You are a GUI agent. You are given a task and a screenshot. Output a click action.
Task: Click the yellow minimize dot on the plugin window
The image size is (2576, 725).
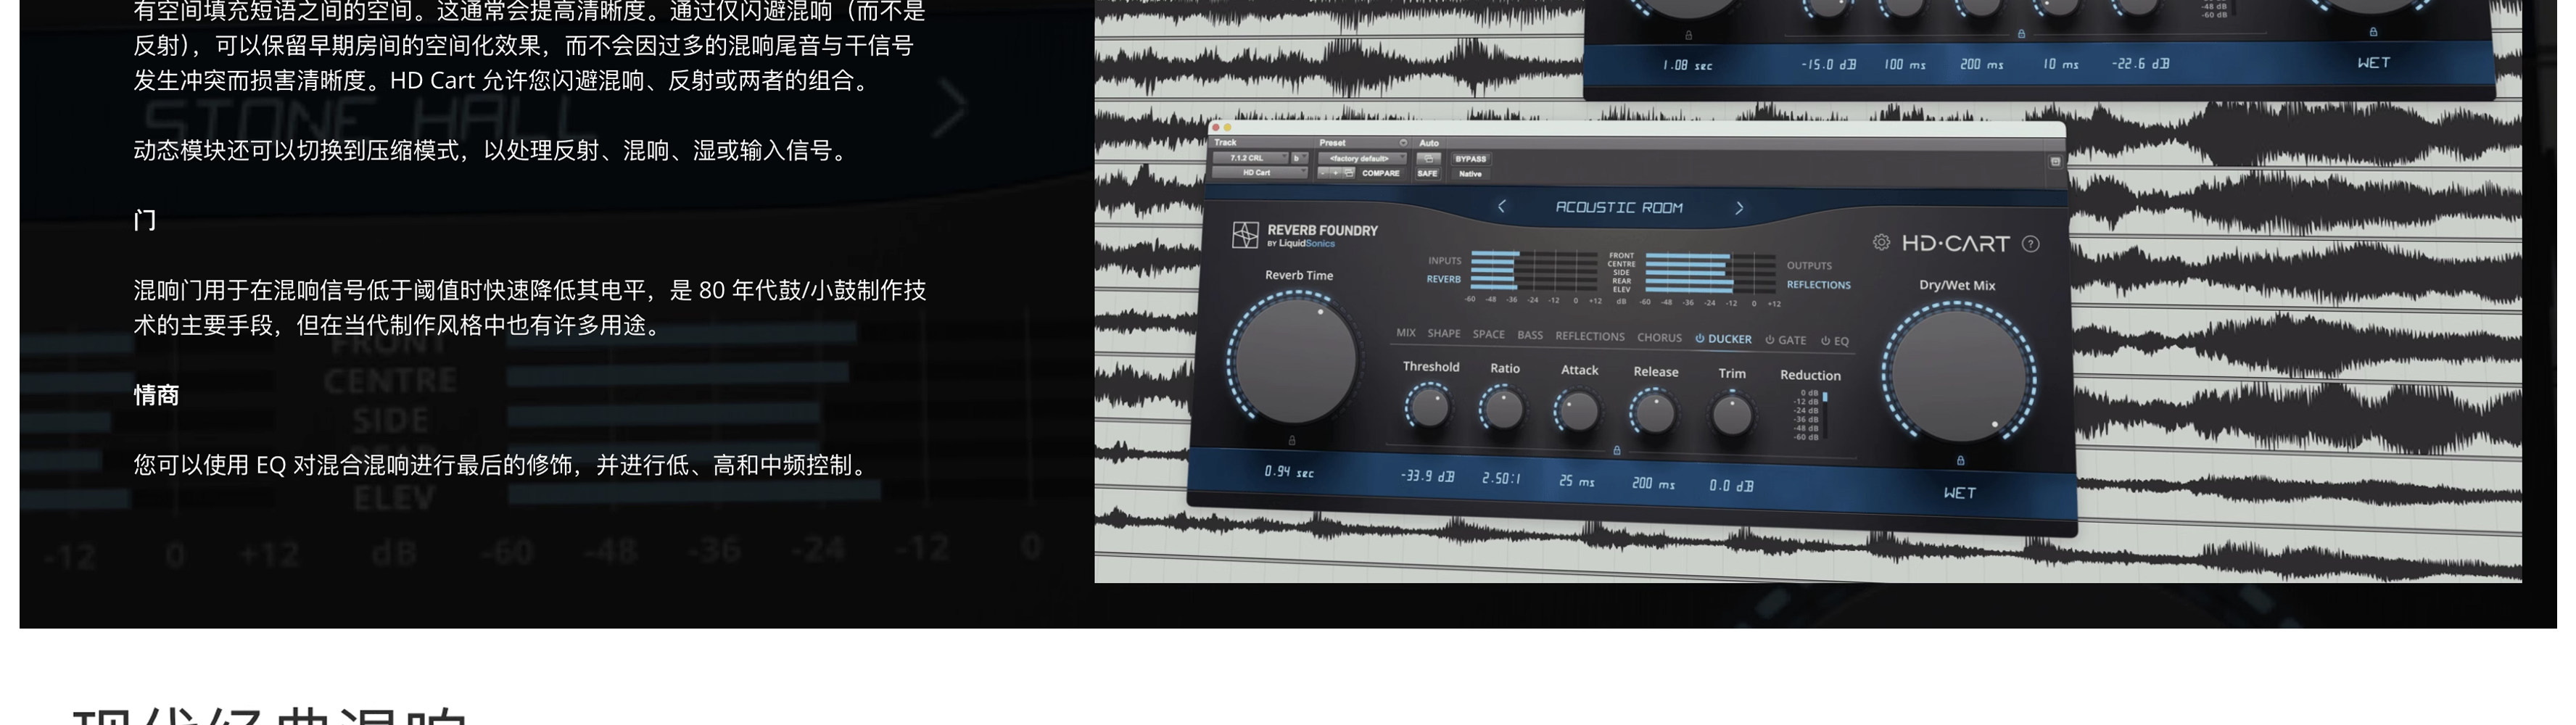click(1228, 128)
